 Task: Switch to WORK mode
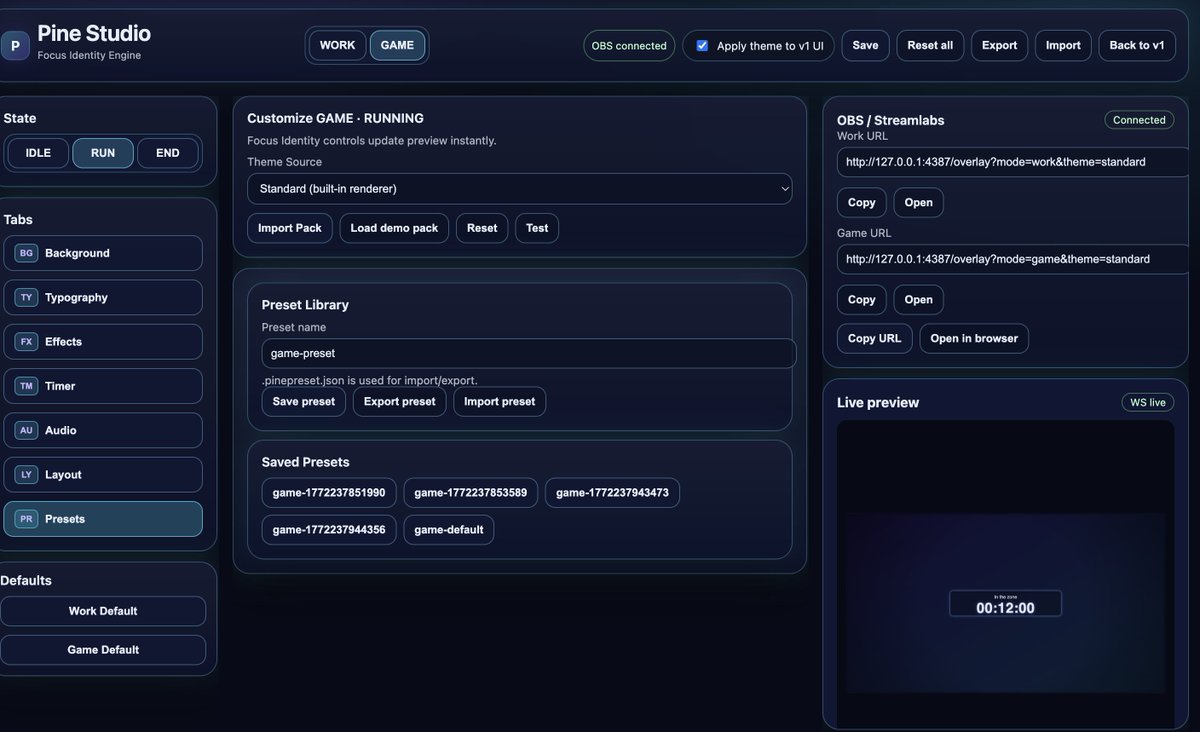click(337, 45)
